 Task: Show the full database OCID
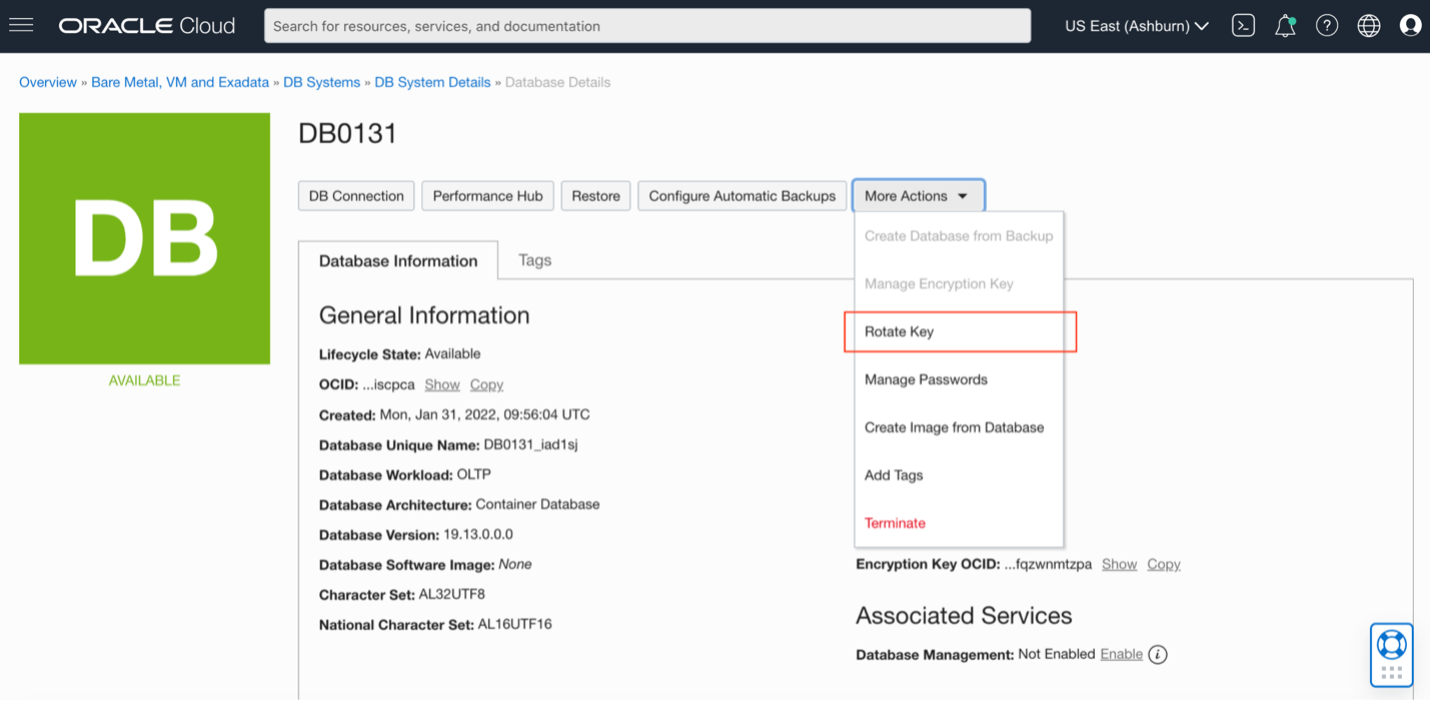(441, 385)
